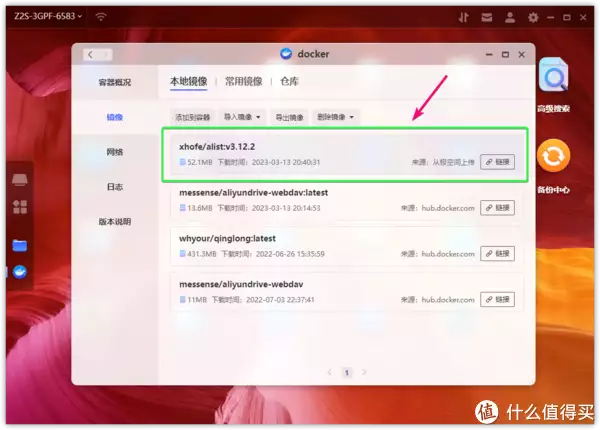The height and width of the screenshot is (430, 600).
Task: Click 链接 button for messense/aliyundrive-webdav:latest
Action: [x=497, y=208]
